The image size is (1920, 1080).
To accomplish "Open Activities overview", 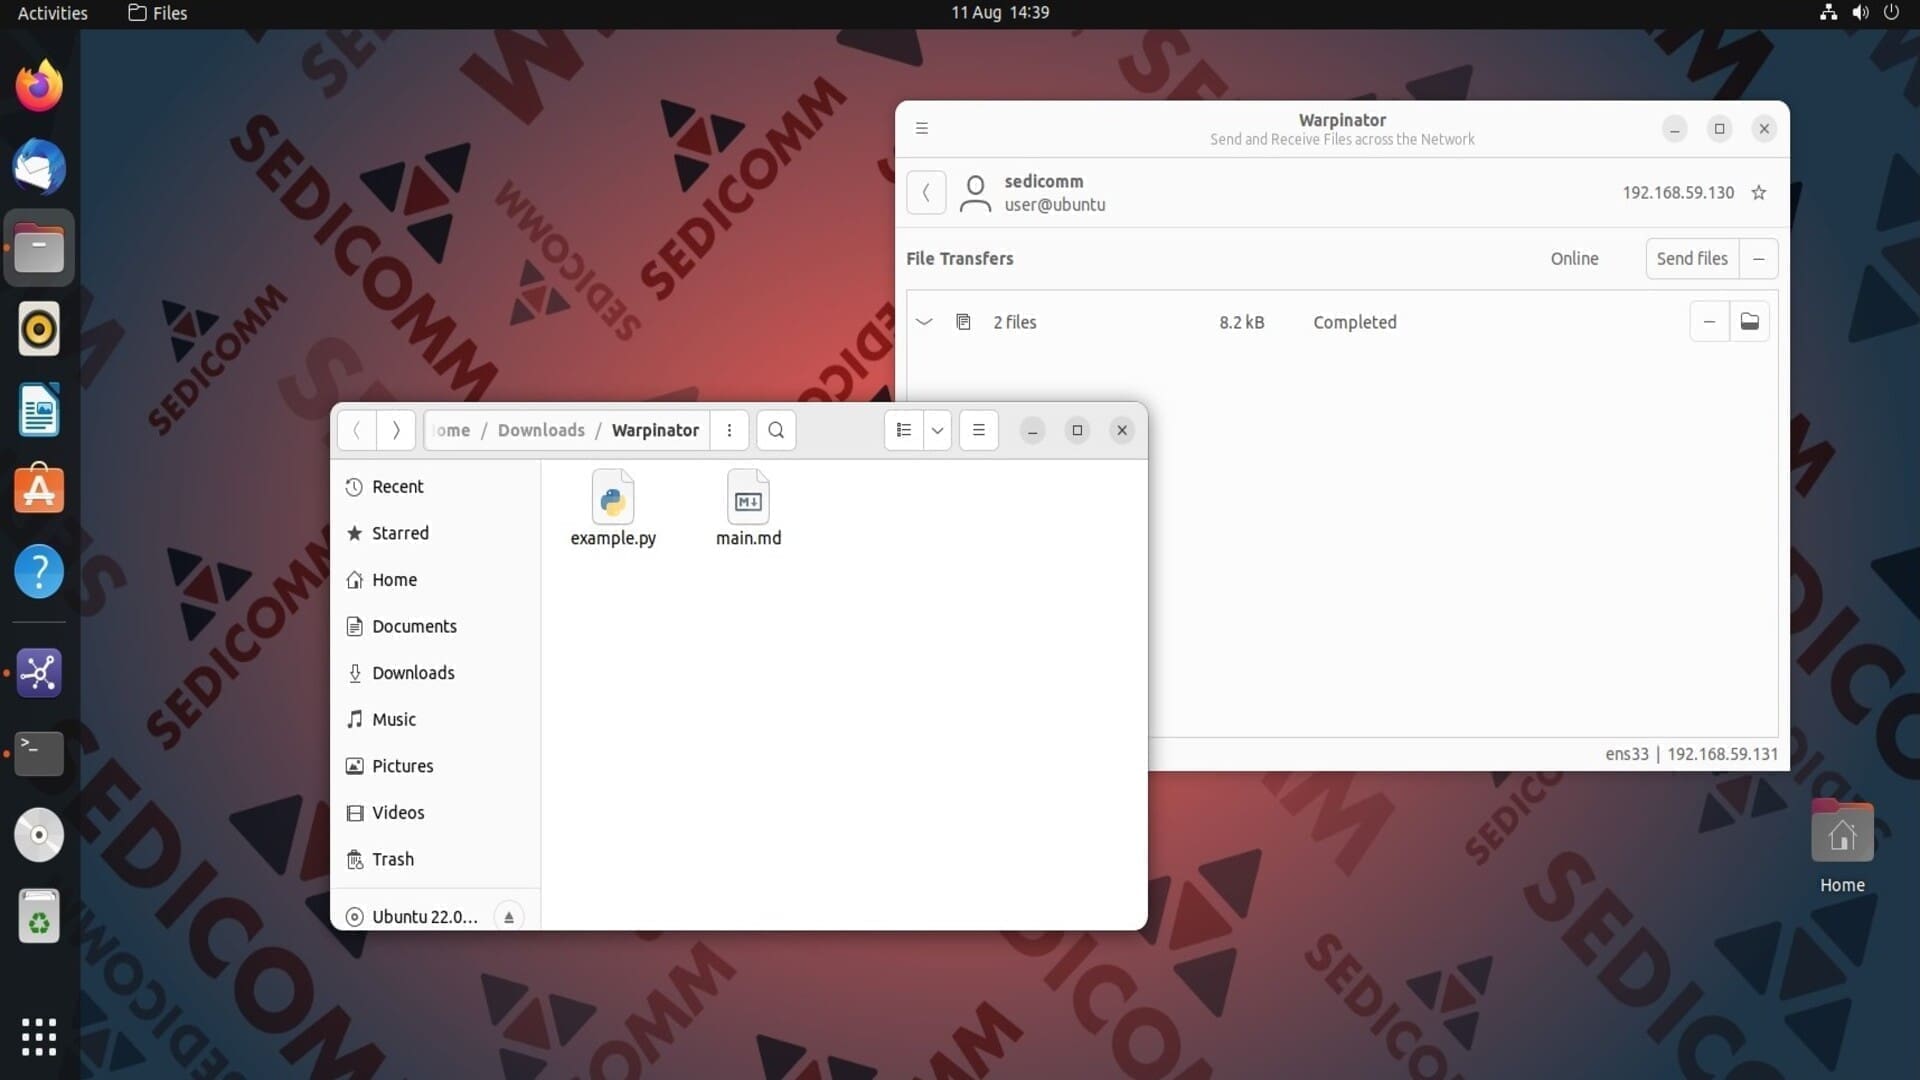I will [x=52, y=13].
